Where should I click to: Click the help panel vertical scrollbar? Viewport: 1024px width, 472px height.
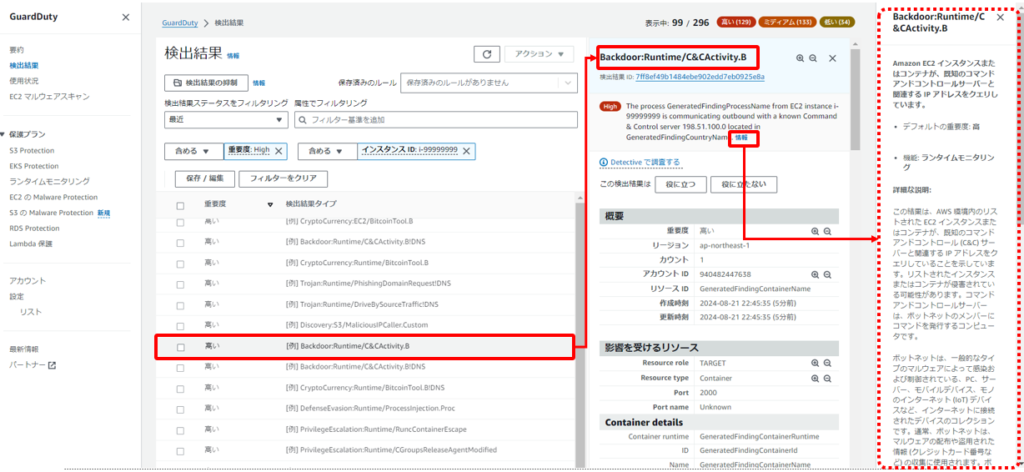tap(1019, 118)
